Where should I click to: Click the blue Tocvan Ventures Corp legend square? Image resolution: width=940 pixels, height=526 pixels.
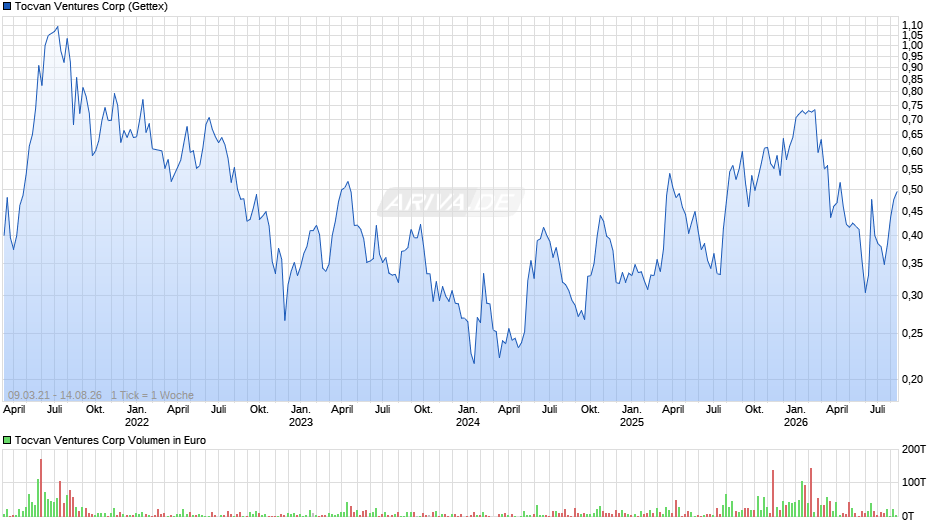pyautogui.click(x=7, y=7)
